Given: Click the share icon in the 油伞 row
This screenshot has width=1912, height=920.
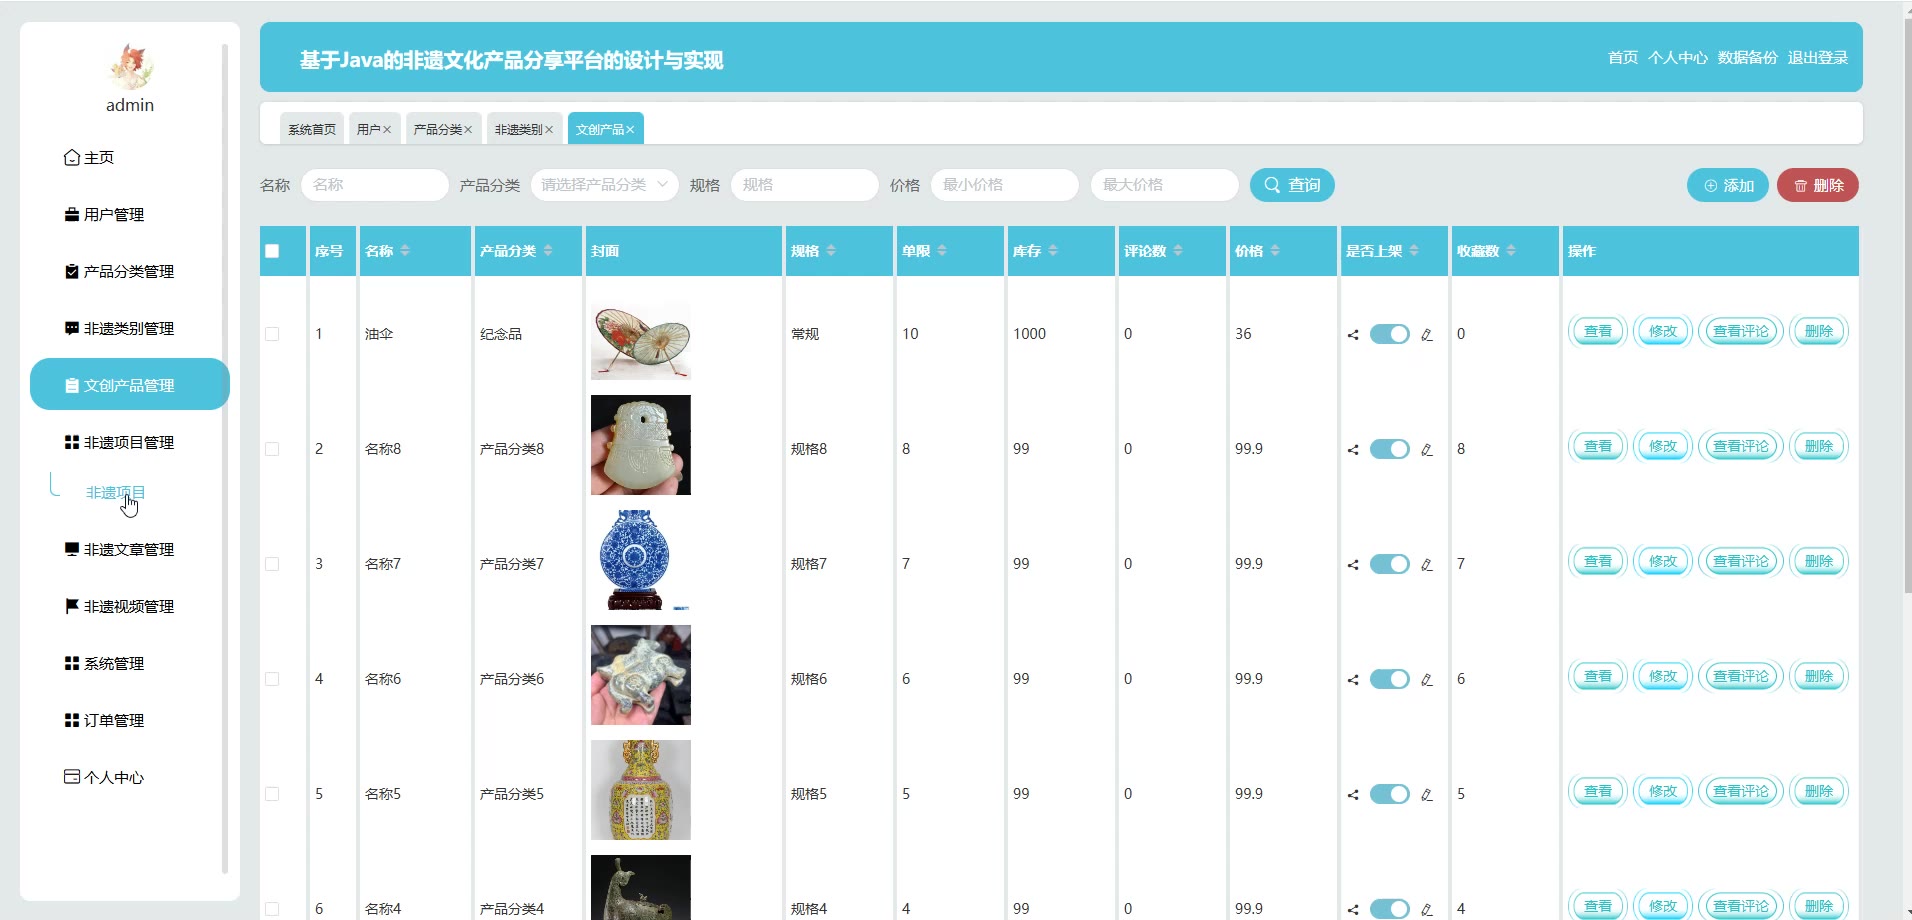Looking at the screenshot, I should (1353, 335).
